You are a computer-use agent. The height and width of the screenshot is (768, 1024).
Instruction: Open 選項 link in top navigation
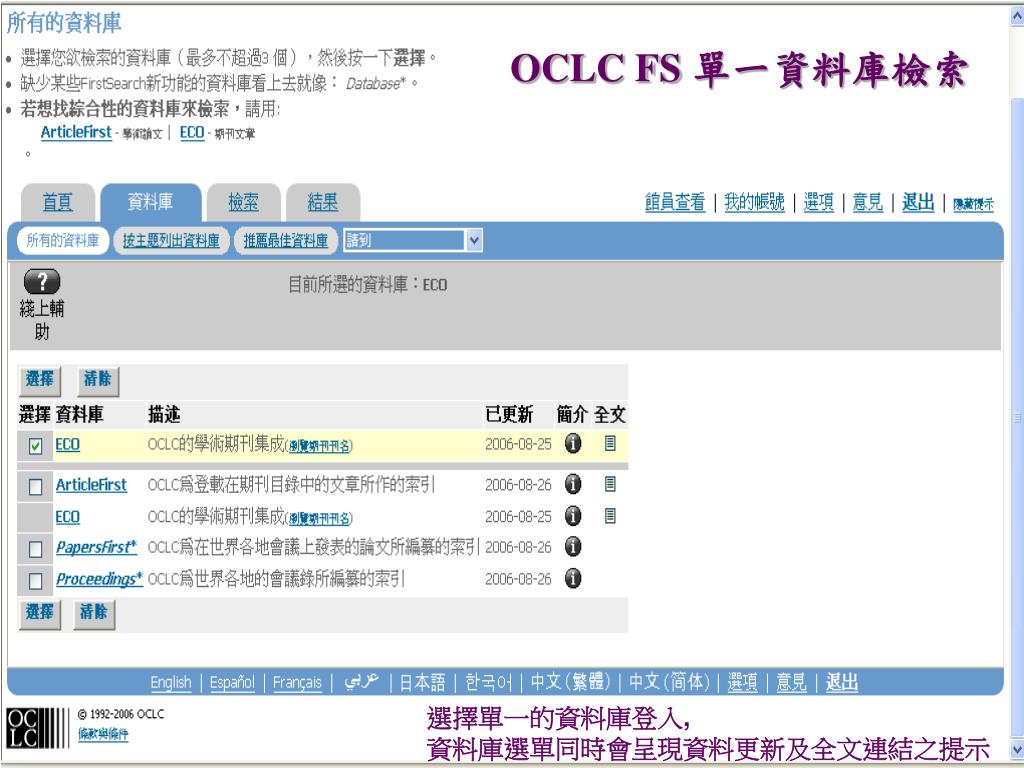coord(818,202)
